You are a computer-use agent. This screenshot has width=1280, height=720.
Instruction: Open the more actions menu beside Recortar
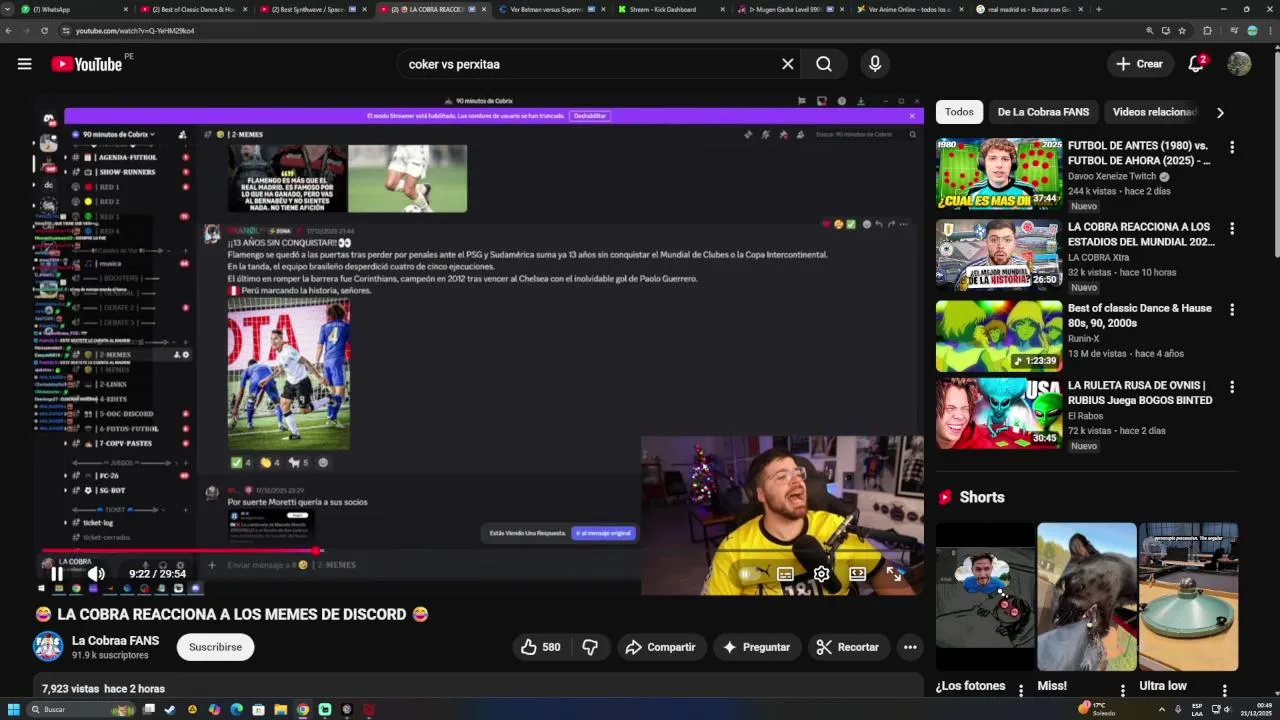tap(910, 647)
